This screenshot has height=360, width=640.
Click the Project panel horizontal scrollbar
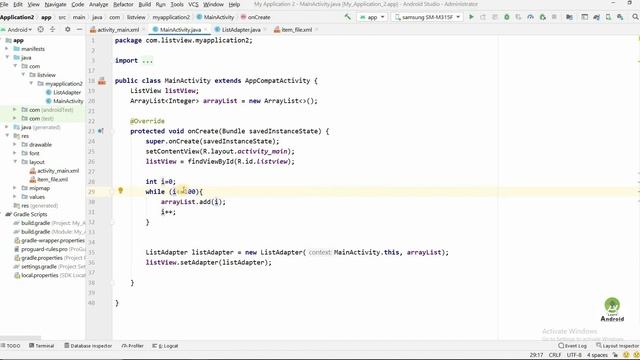coord(20,338)
